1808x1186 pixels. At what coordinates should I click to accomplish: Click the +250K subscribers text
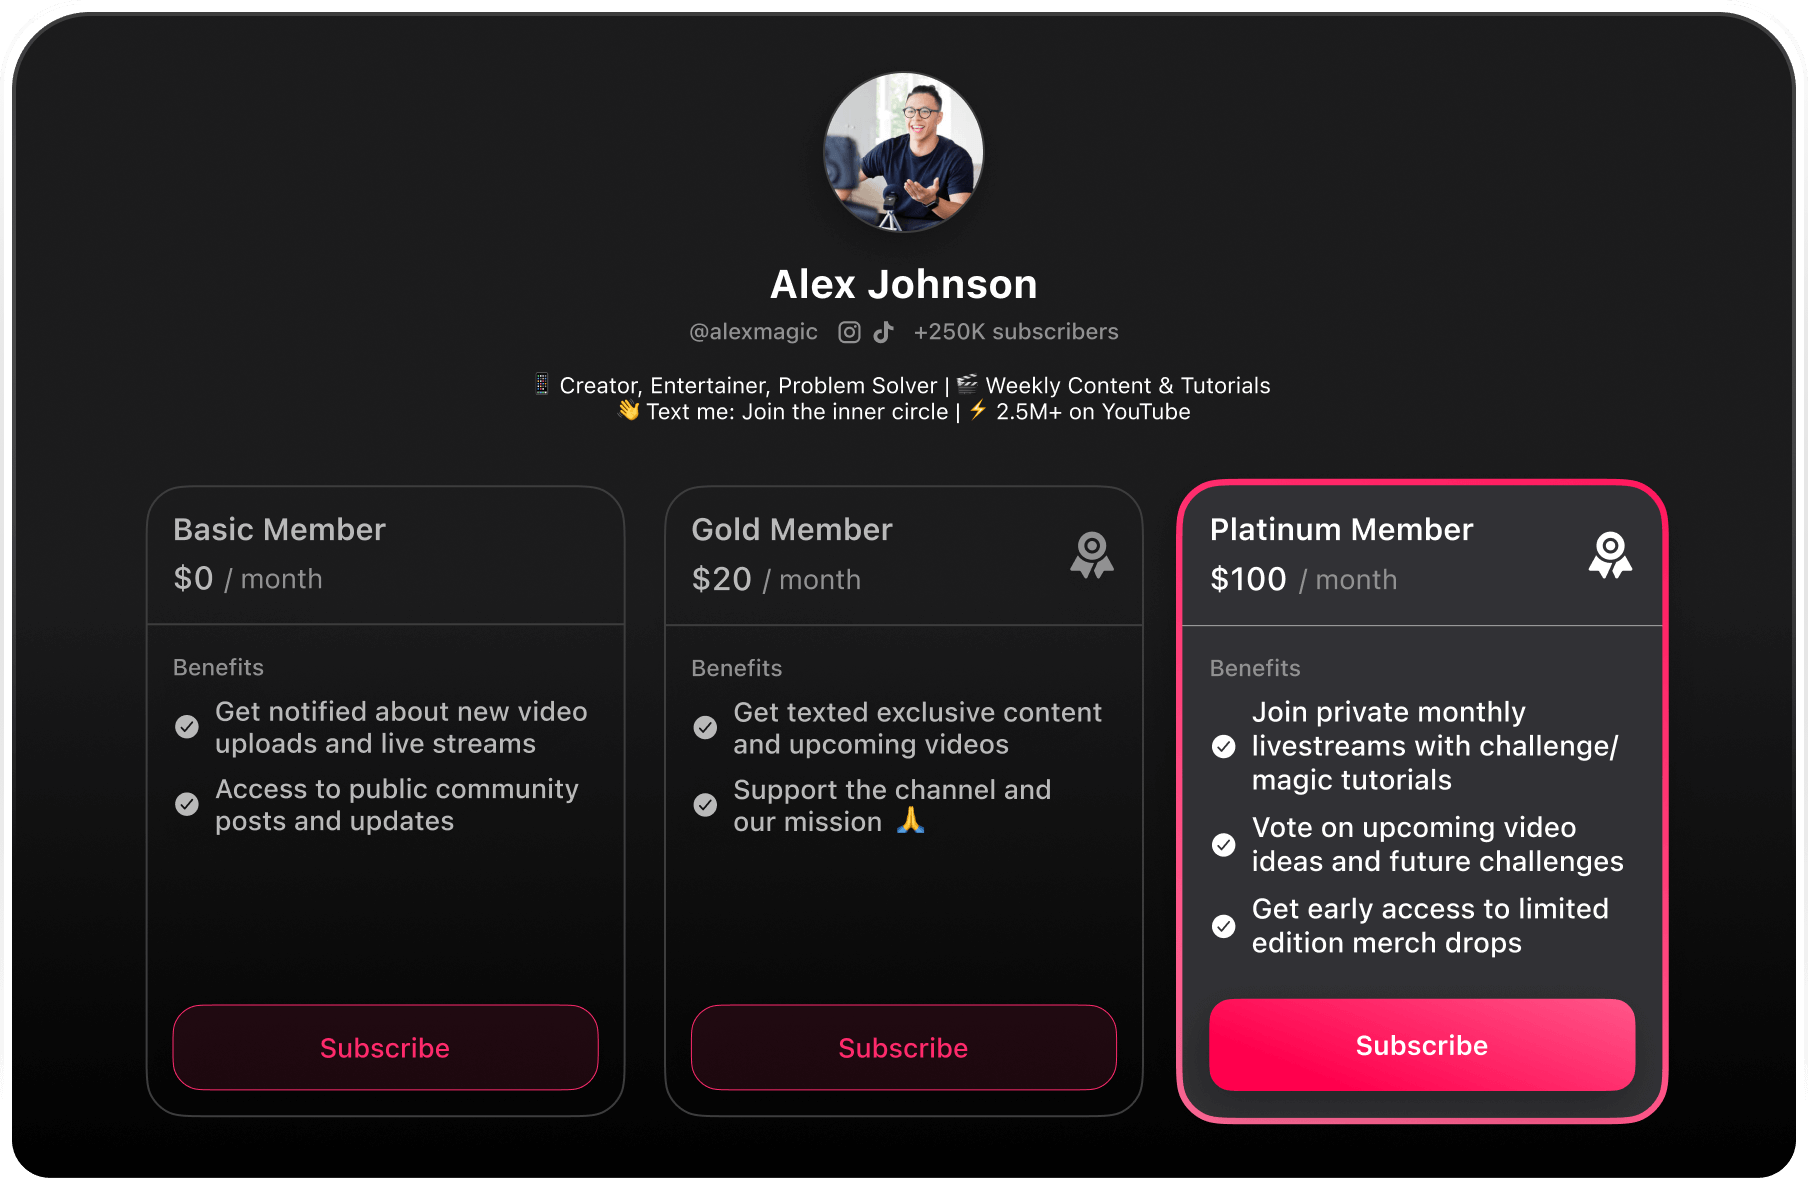(1015, 332)
